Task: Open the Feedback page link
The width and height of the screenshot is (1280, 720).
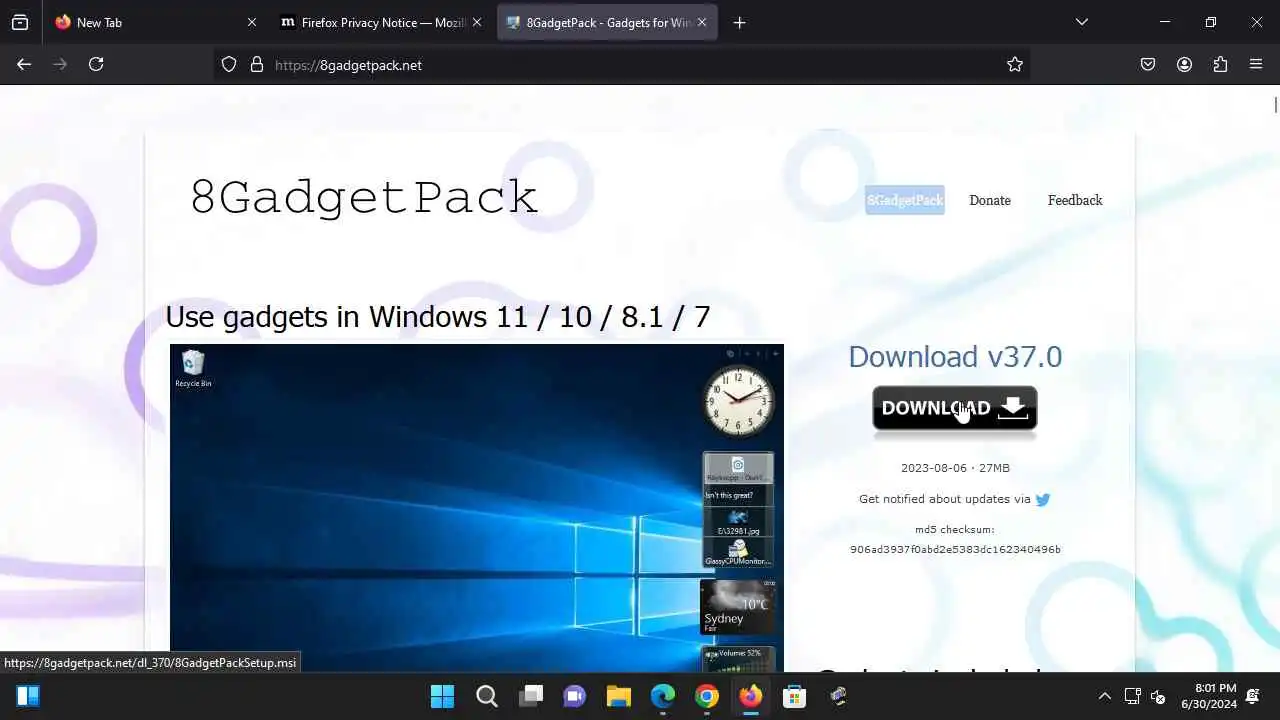Action: [x=1075, y=200]
